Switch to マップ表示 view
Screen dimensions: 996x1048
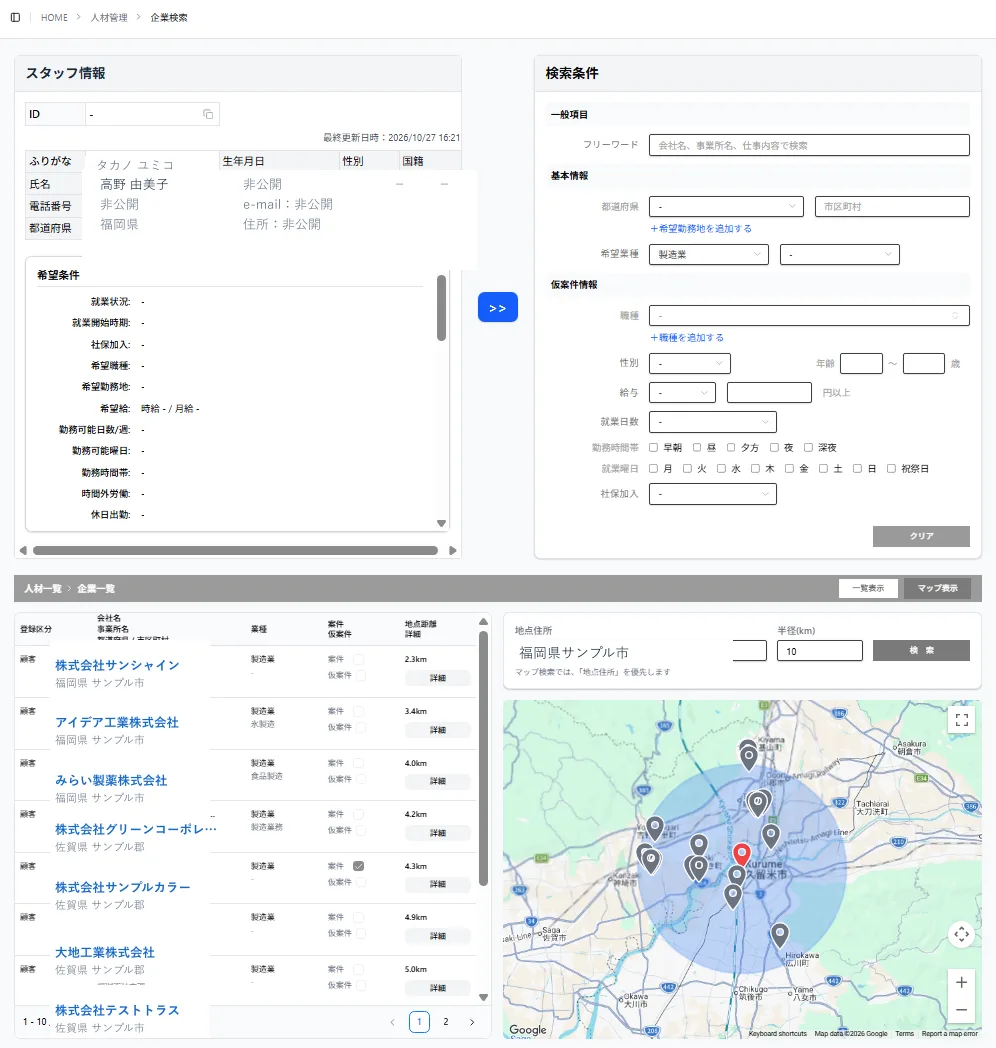(937, 588)
